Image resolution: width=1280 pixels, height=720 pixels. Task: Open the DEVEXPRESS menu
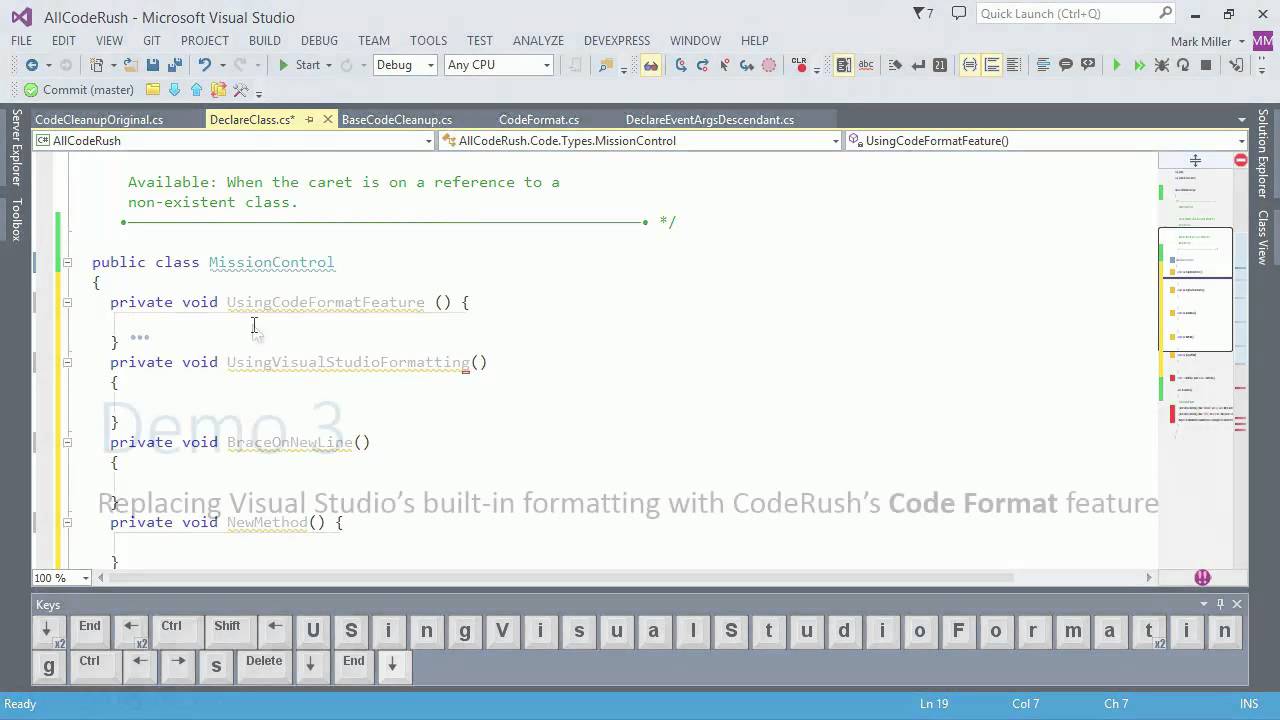pyautogui.click(x=617, y=41)
